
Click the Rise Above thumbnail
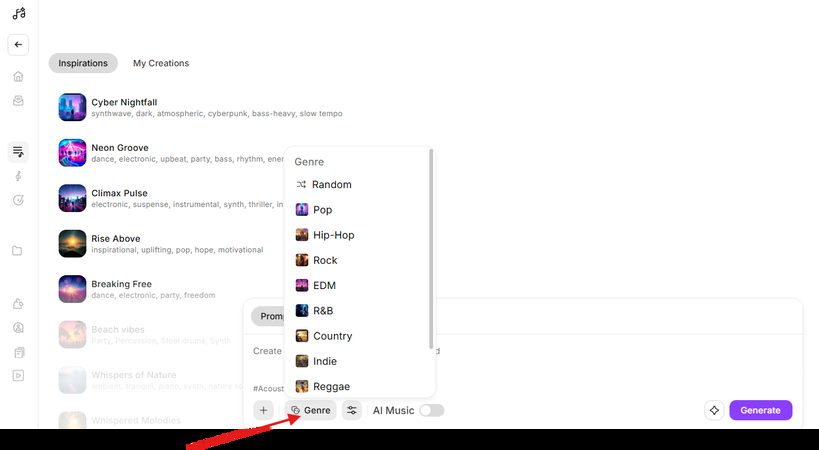[x=72, y=243]
